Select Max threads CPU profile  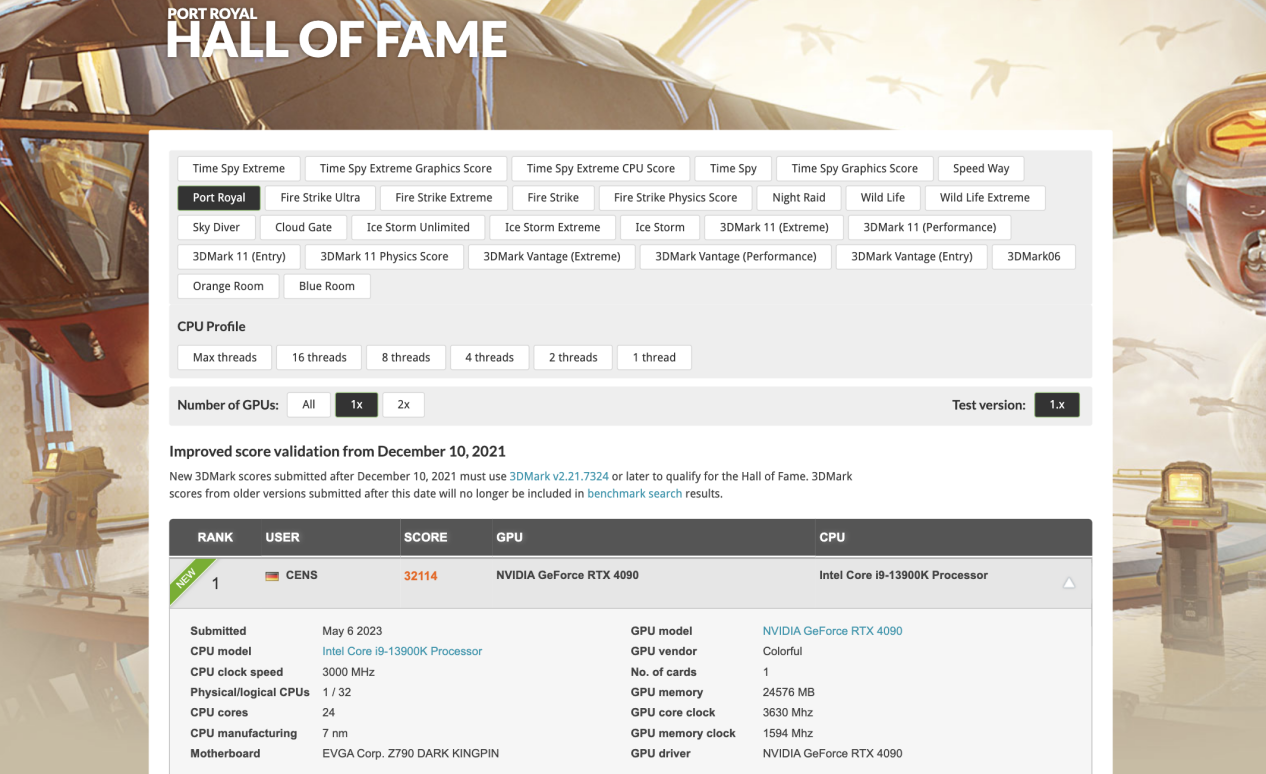pos(224,358)
